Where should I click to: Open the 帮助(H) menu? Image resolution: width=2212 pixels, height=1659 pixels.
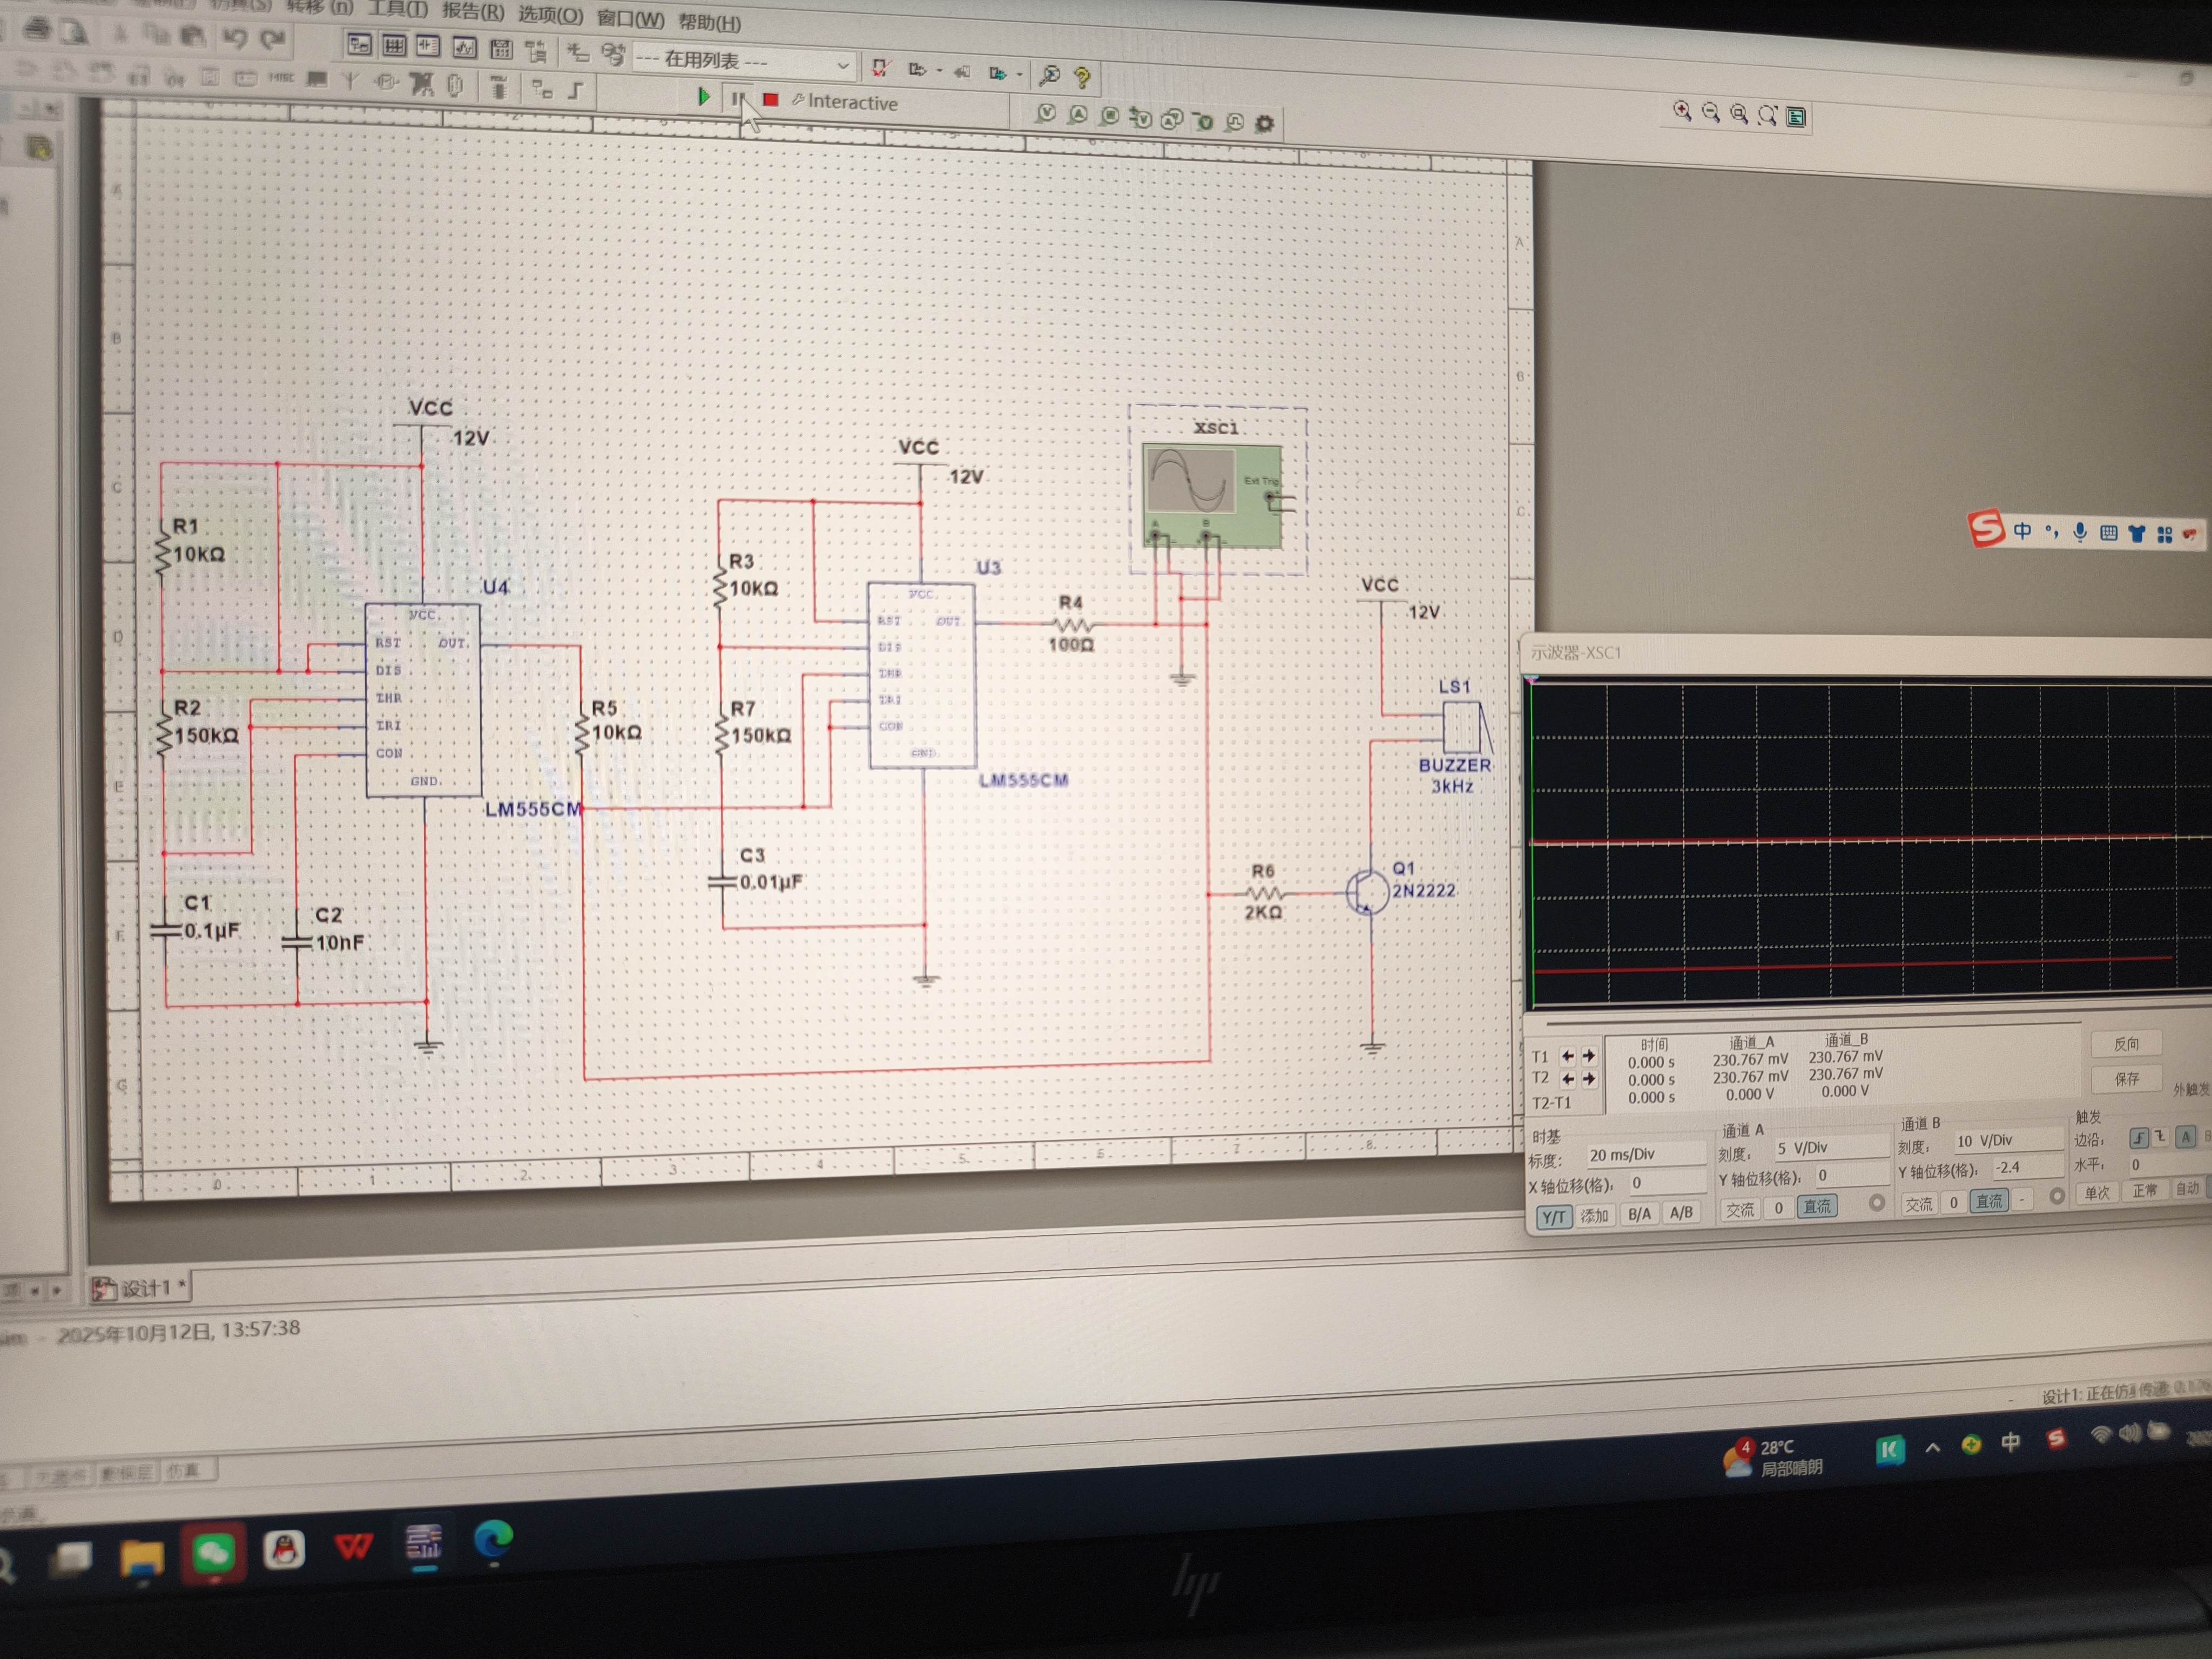(709, 22)
